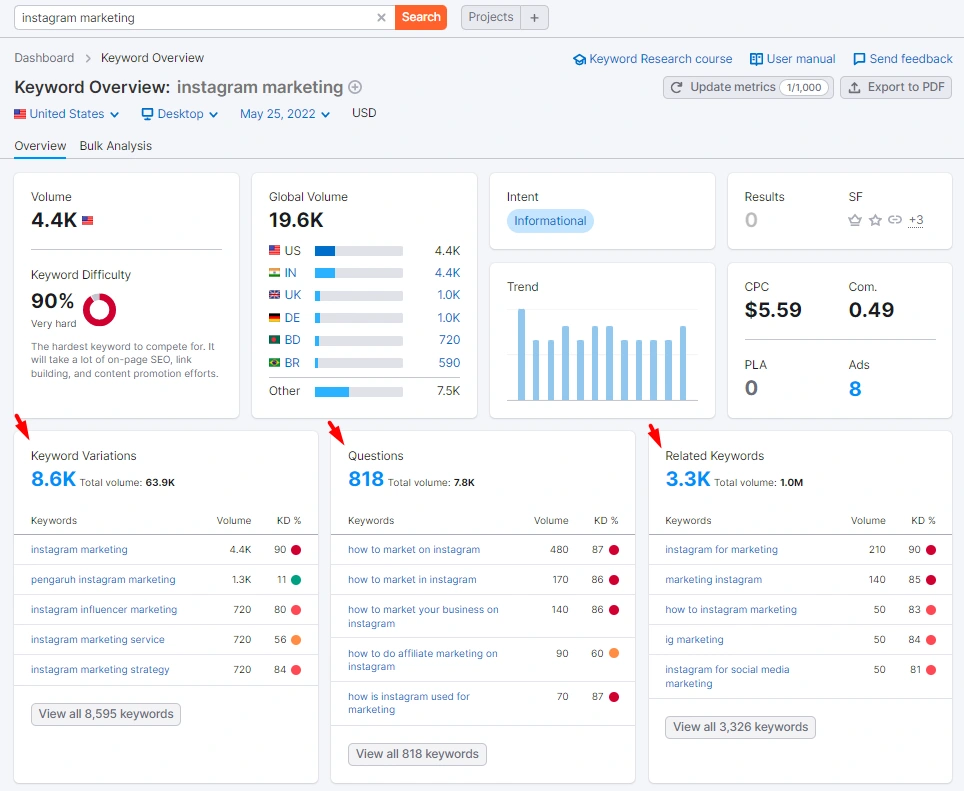Open the Projects button
964x791 pixels.
pyautogui.click(x=491, y=17)
